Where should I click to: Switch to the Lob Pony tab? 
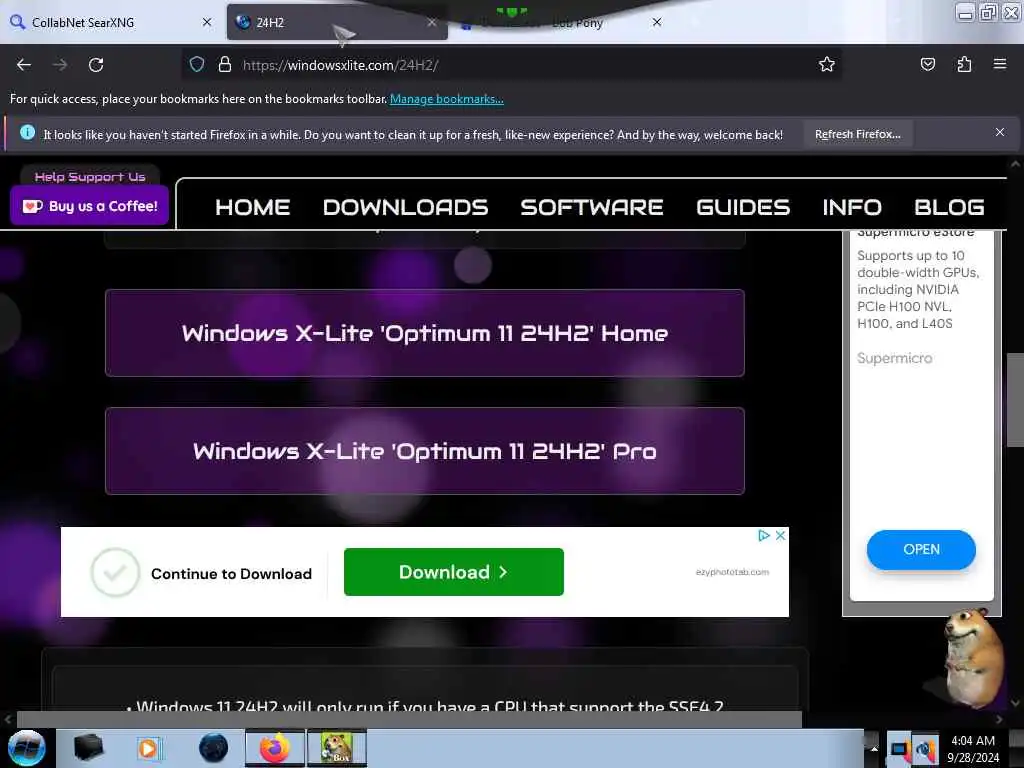[x=562, y=22]
